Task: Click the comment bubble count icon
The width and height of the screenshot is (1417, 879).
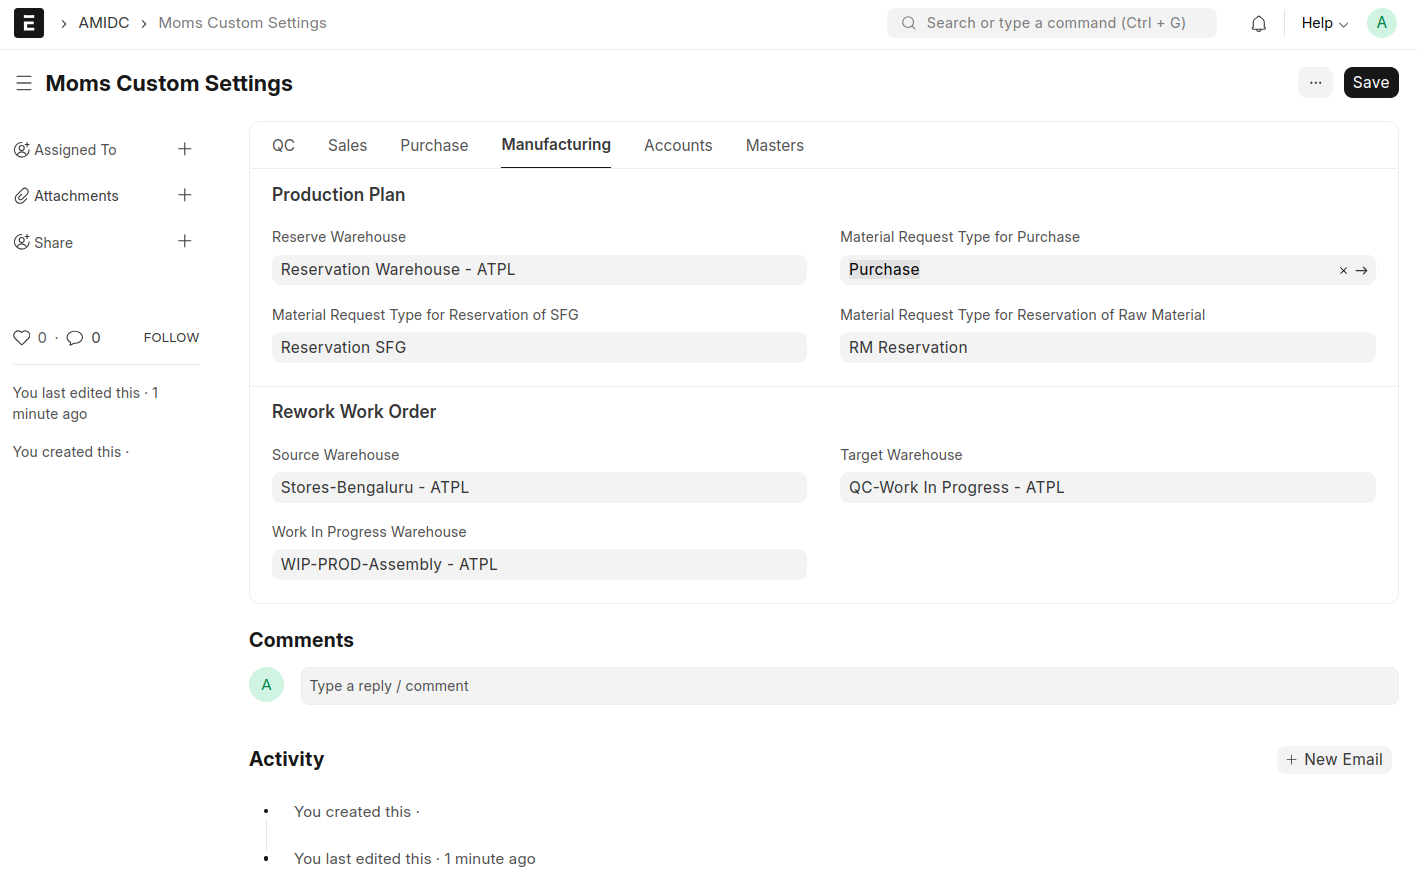Action: [75, 338]
